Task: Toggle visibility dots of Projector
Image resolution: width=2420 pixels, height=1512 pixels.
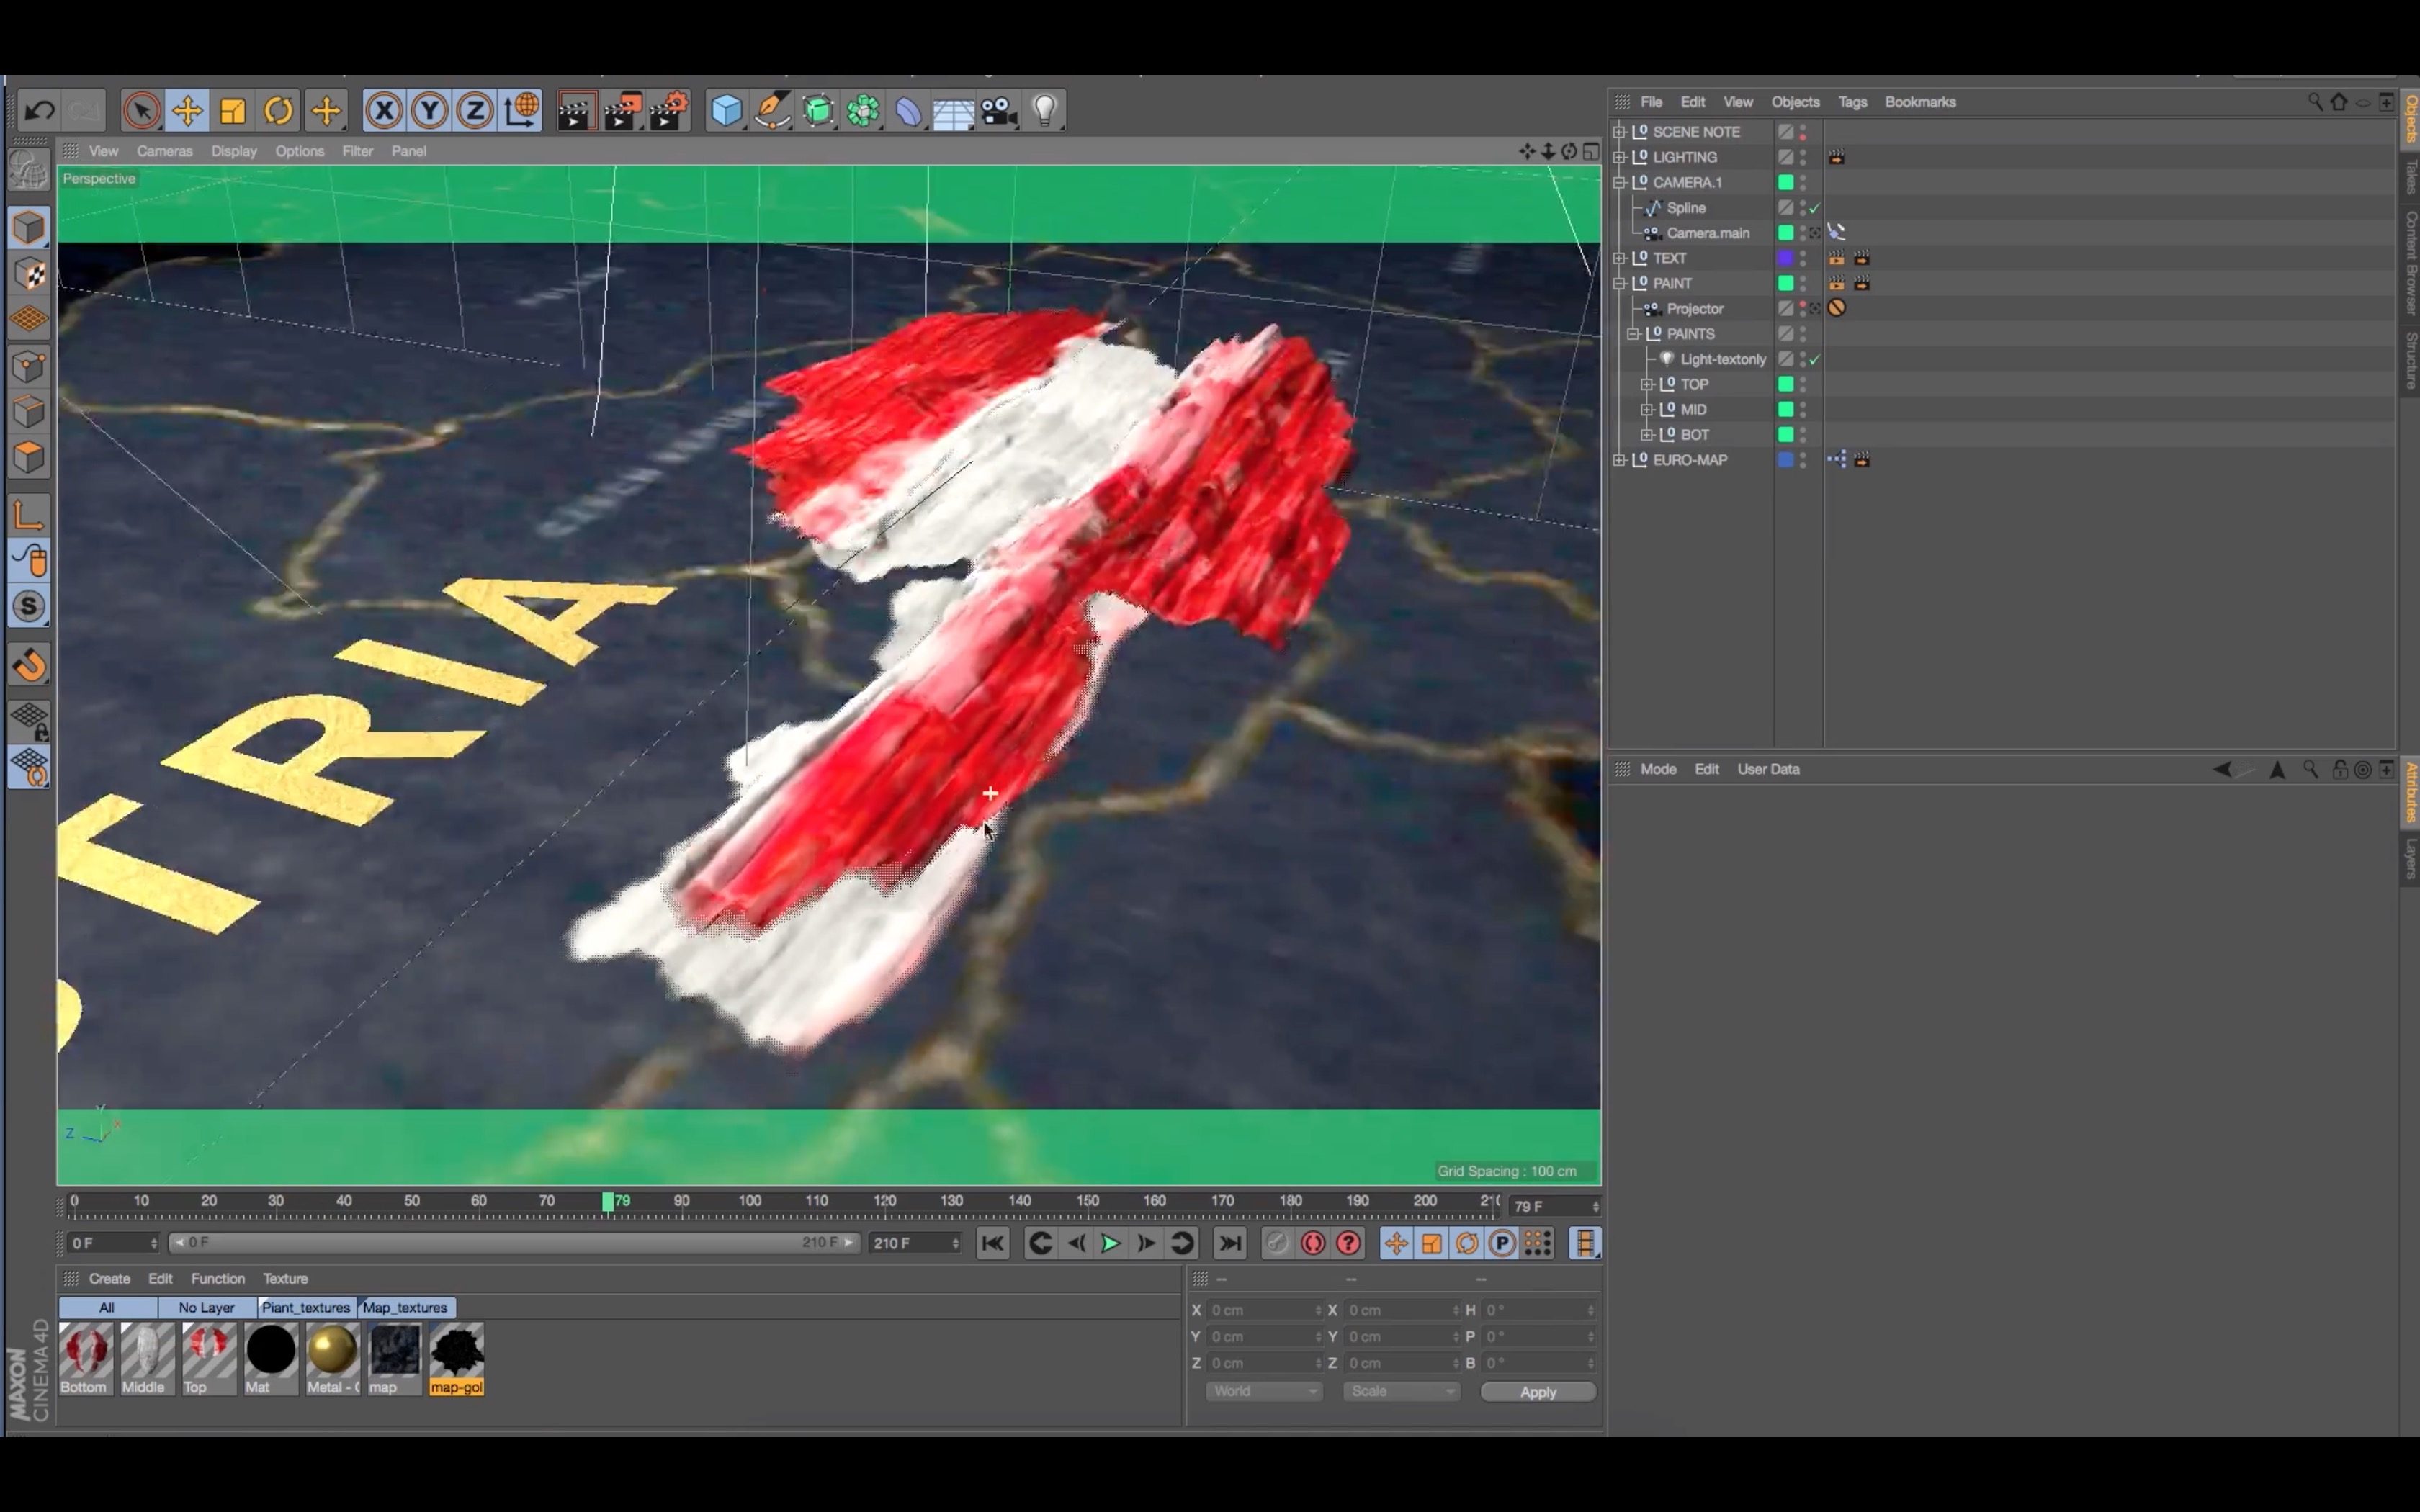Action: [x=1803, y=309]
